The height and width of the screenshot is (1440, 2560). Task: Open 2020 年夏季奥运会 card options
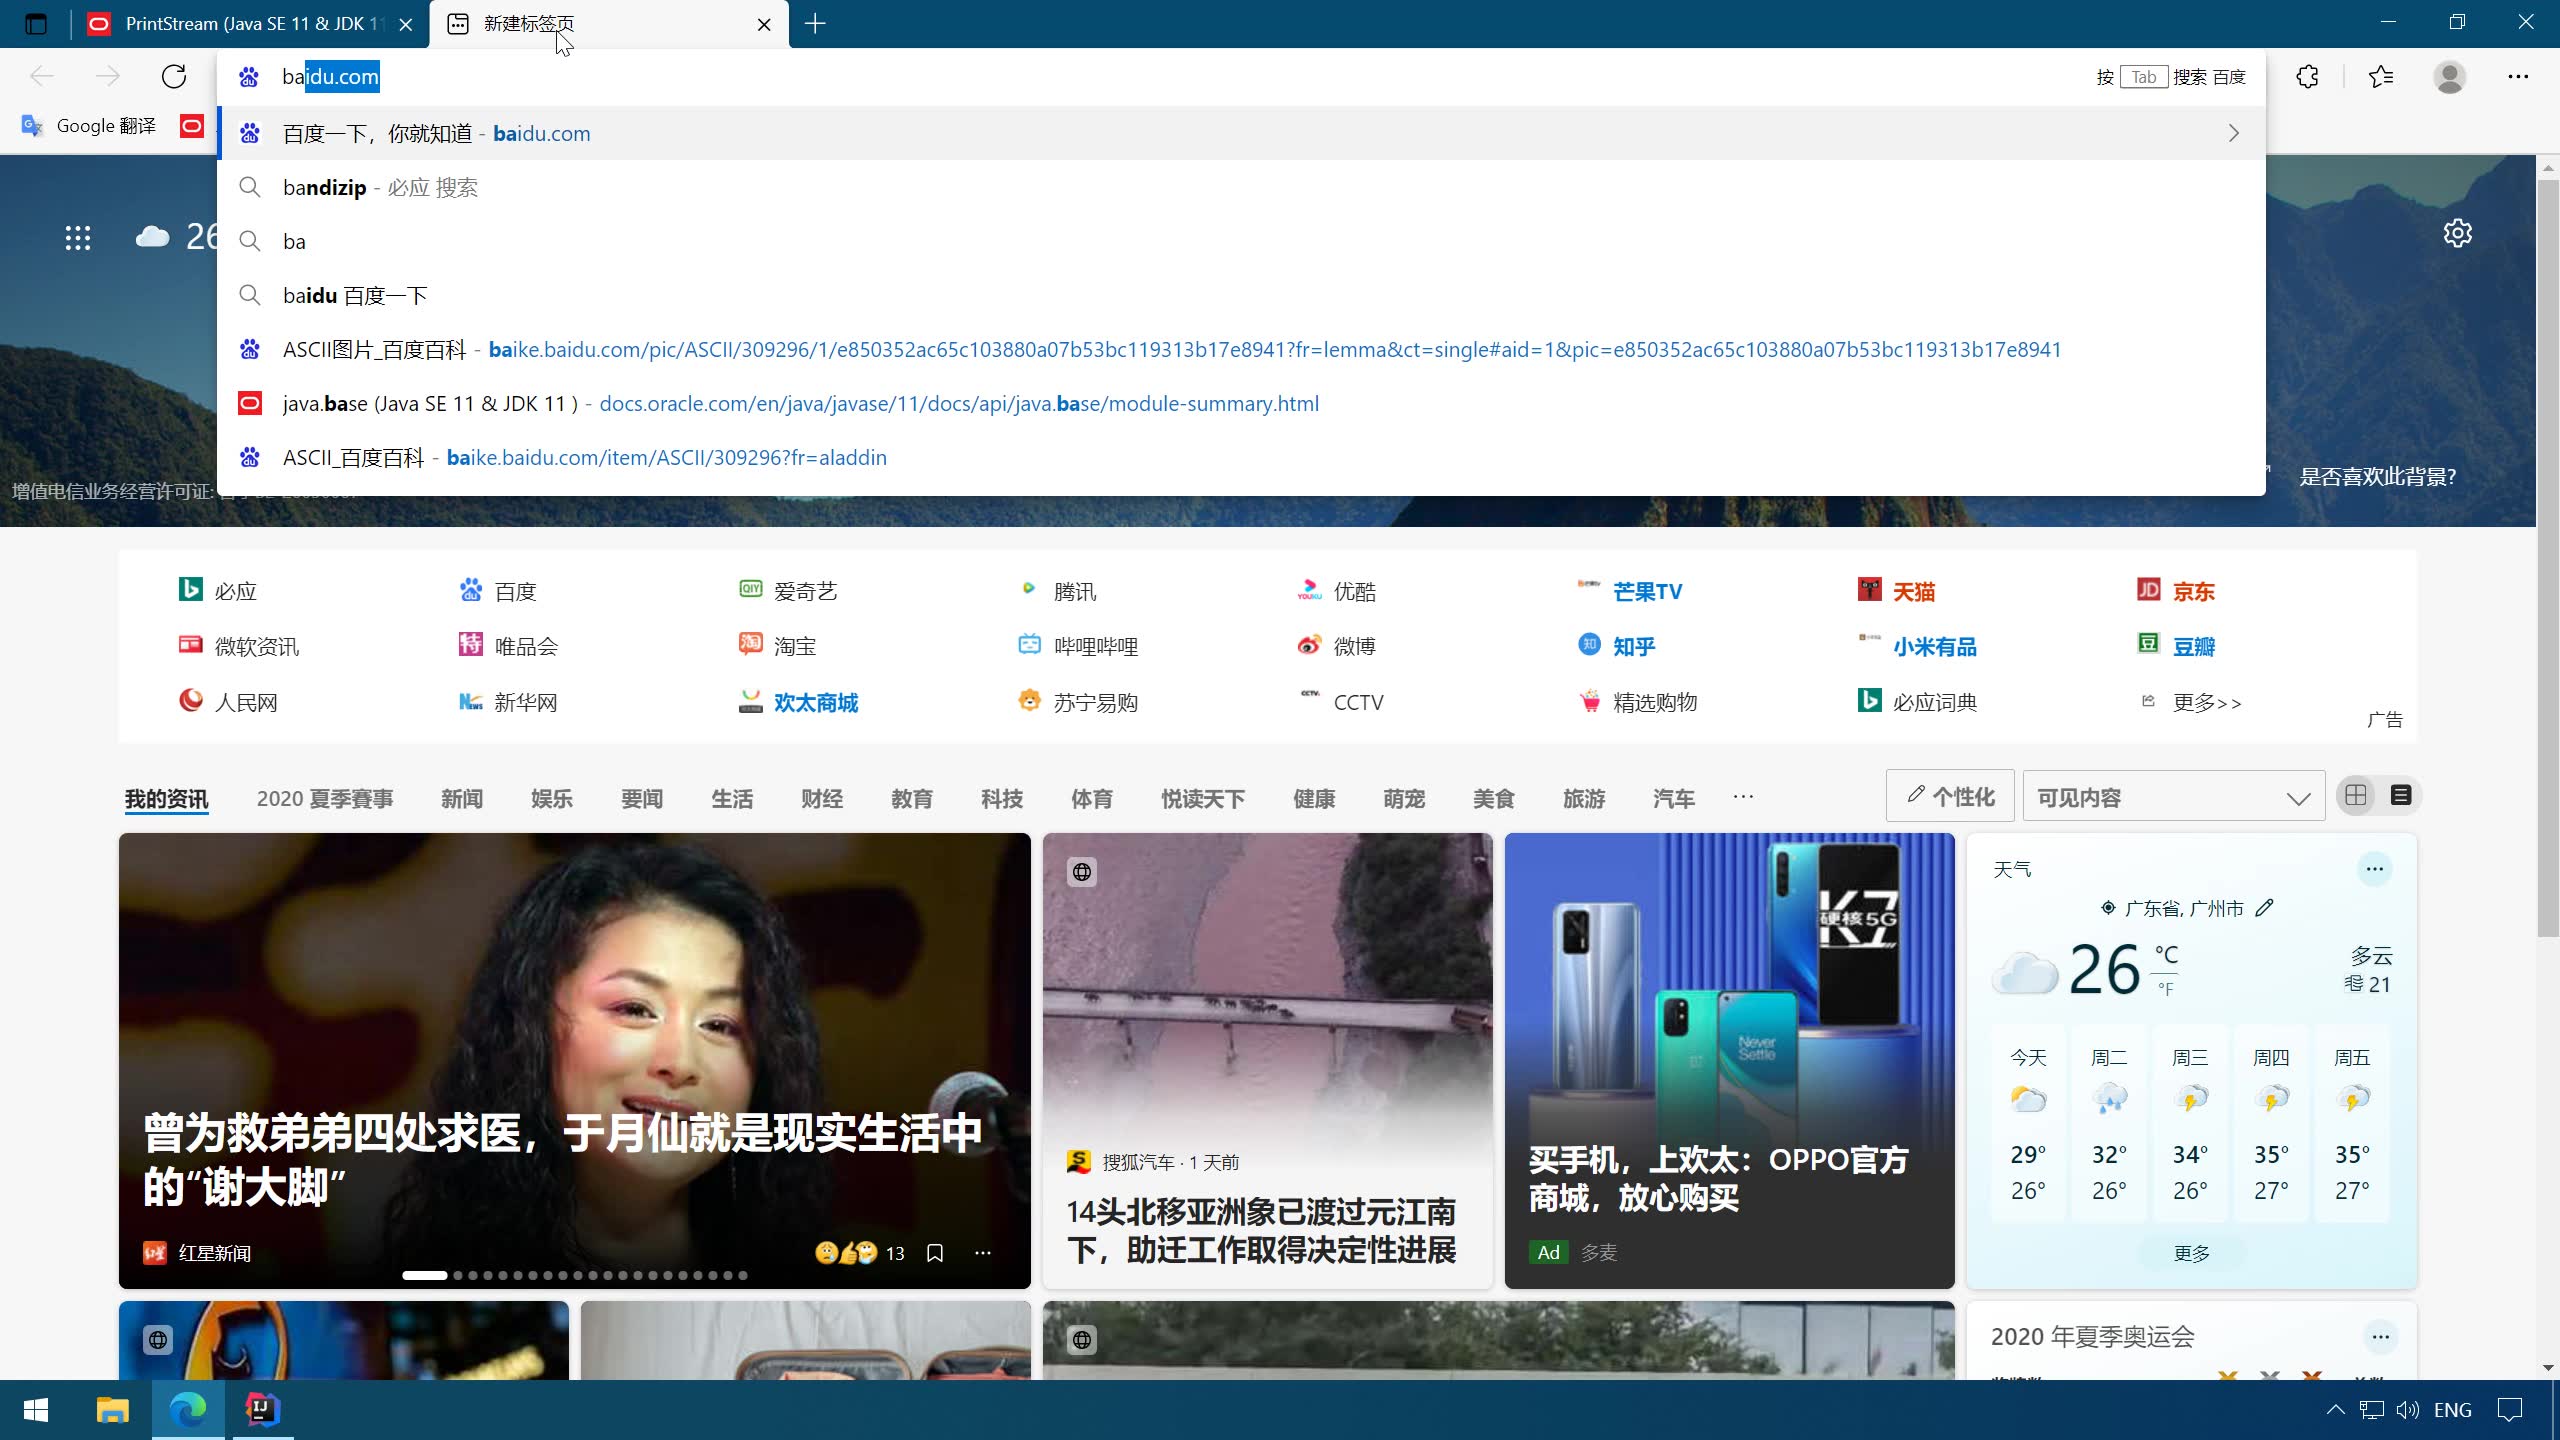(x=2381, y=1337)
